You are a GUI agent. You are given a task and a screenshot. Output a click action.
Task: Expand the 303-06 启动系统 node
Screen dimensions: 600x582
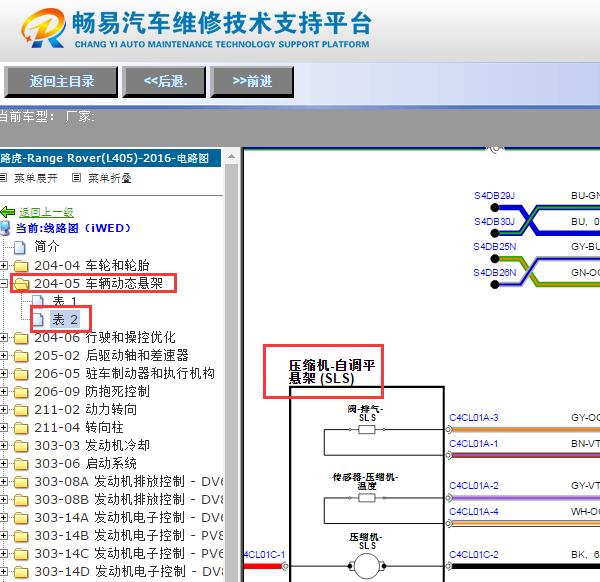[x=4, y=463]
